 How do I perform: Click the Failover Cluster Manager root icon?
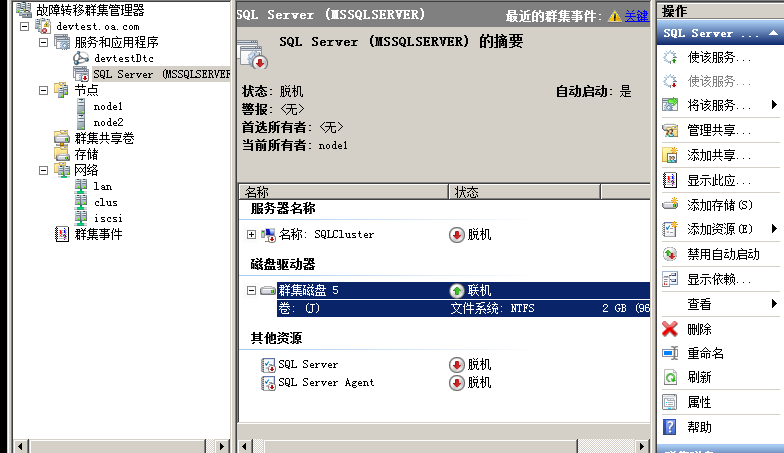click(24, 10)
